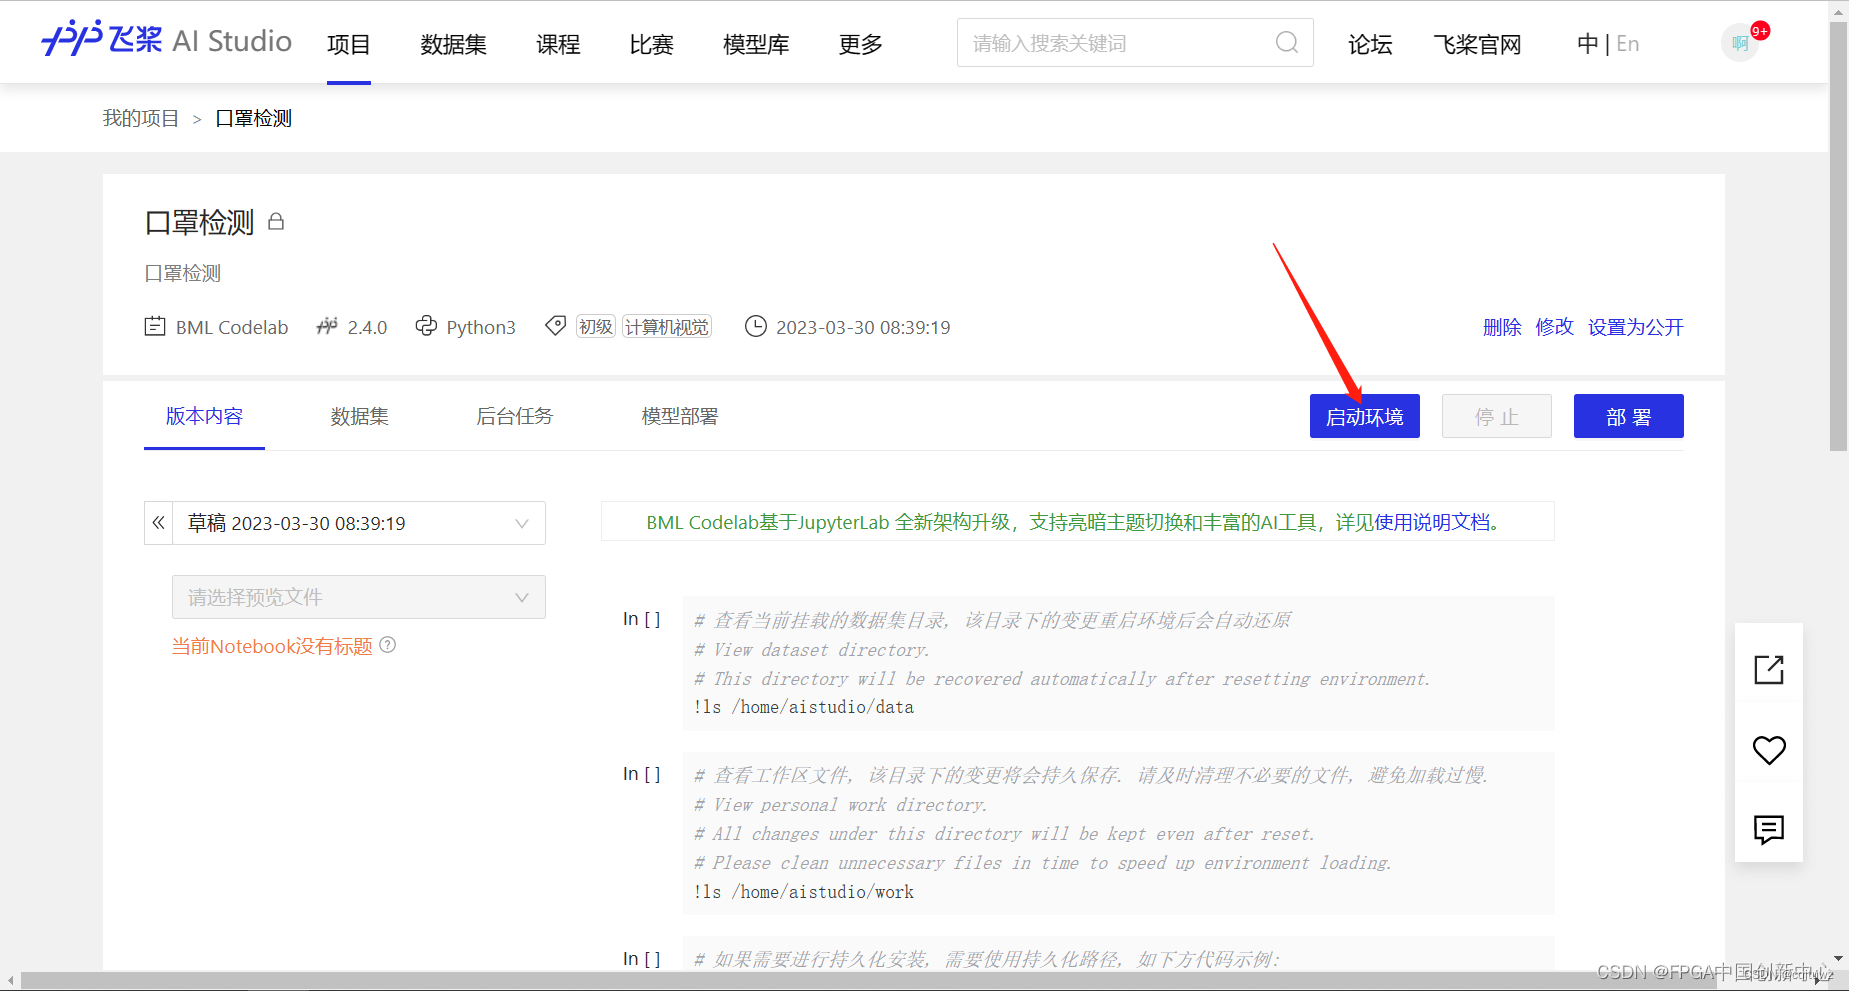The height and width of the screenshot is (991, 1849).
Task: Open the 课程 menu
Action: point(558,44)
